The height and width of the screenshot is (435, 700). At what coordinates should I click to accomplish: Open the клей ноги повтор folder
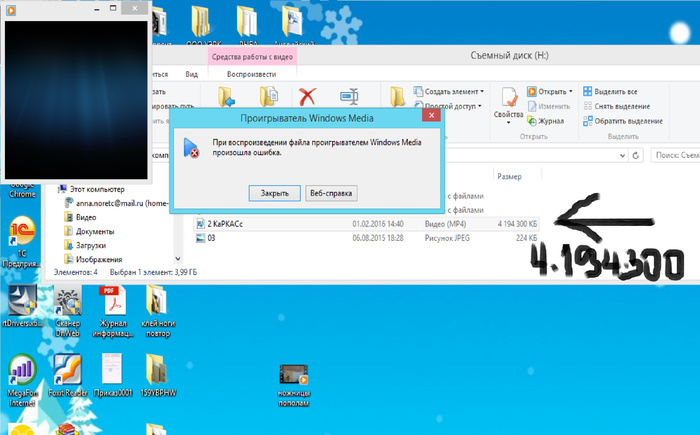click(x=158, y=312)
